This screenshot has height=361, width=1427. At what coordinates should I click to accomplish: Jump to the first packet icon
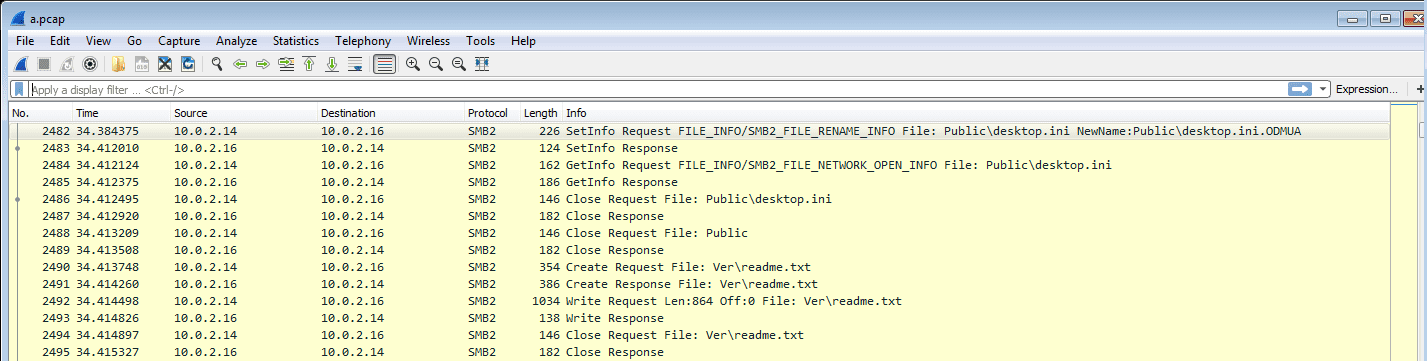tap(309, 64)
